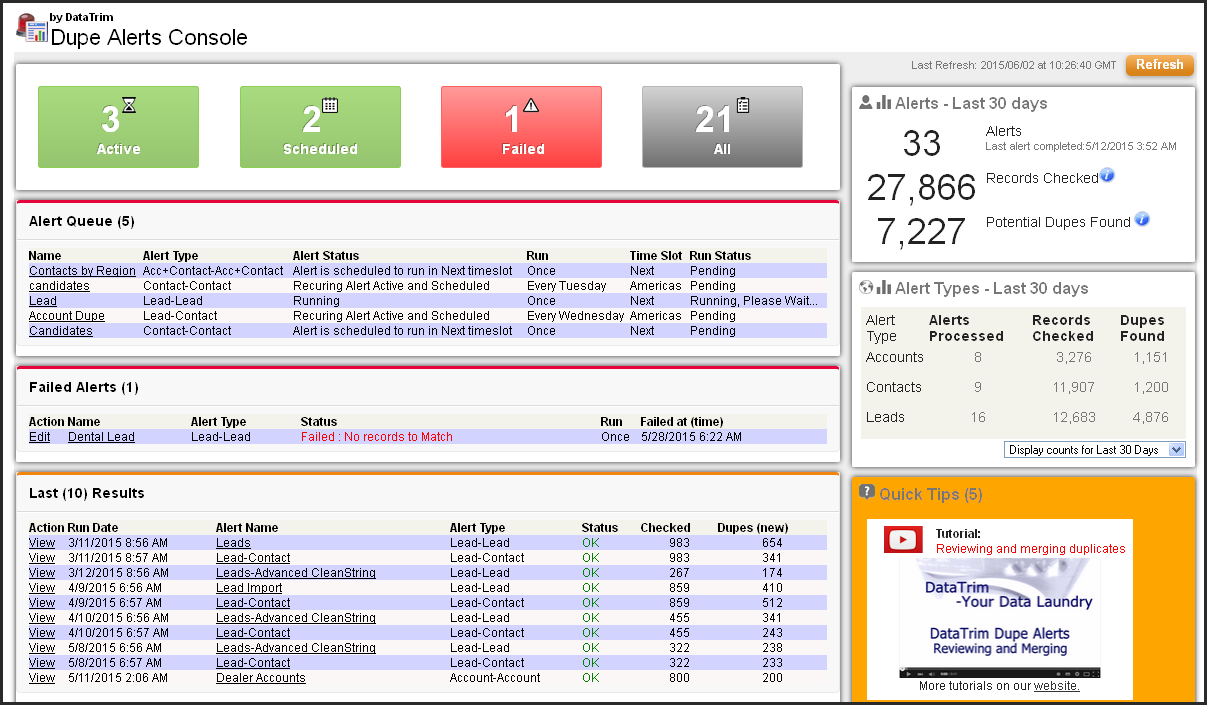View the result from 5/8/2015 6:56 AM
The width and height of the screenshot is (1207, 705).
[x=42, y=648]
